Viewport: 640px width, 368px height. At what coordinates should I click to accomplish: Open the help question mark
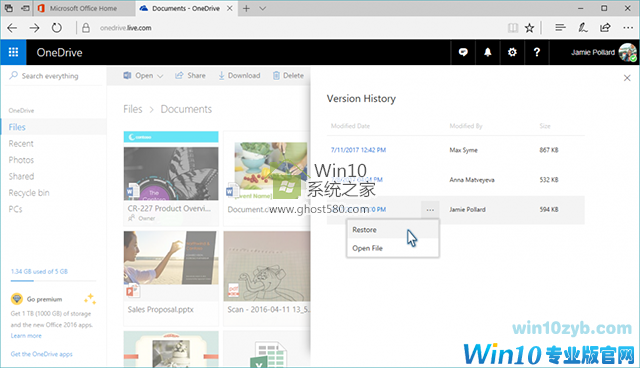(x=536, y=52)
